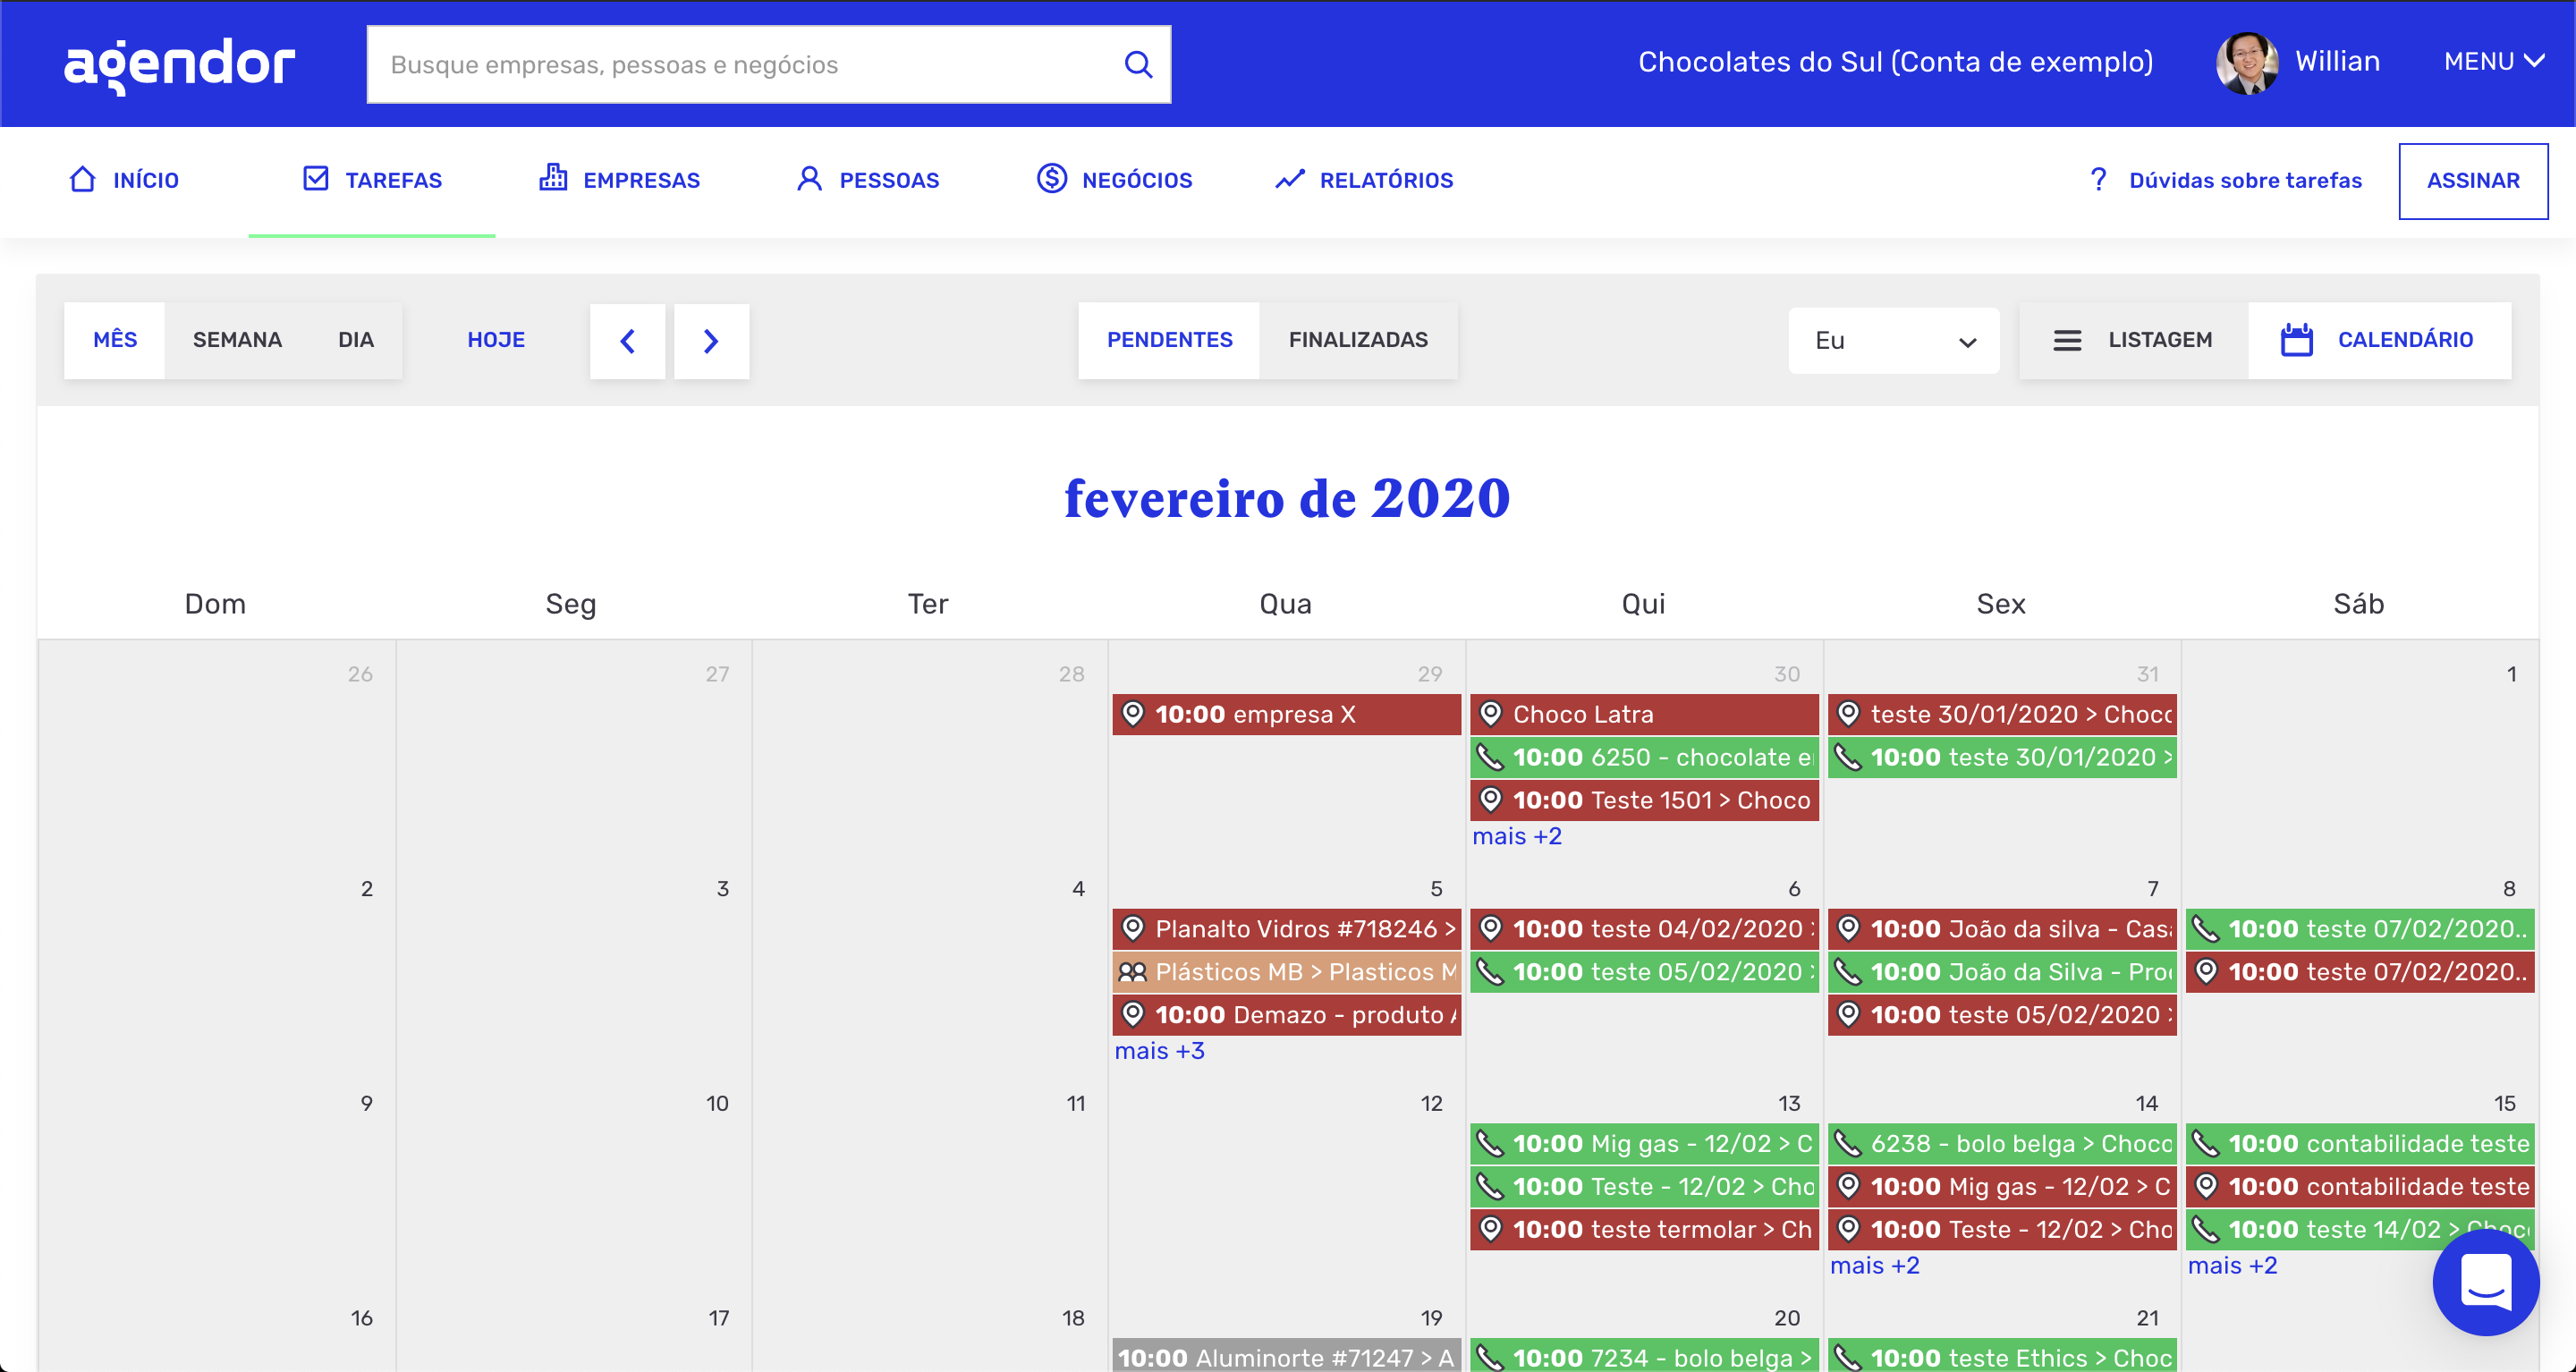Open the EMPRESAS tab
Screen dimensions: 2576x1372
(x=619, y=180)
